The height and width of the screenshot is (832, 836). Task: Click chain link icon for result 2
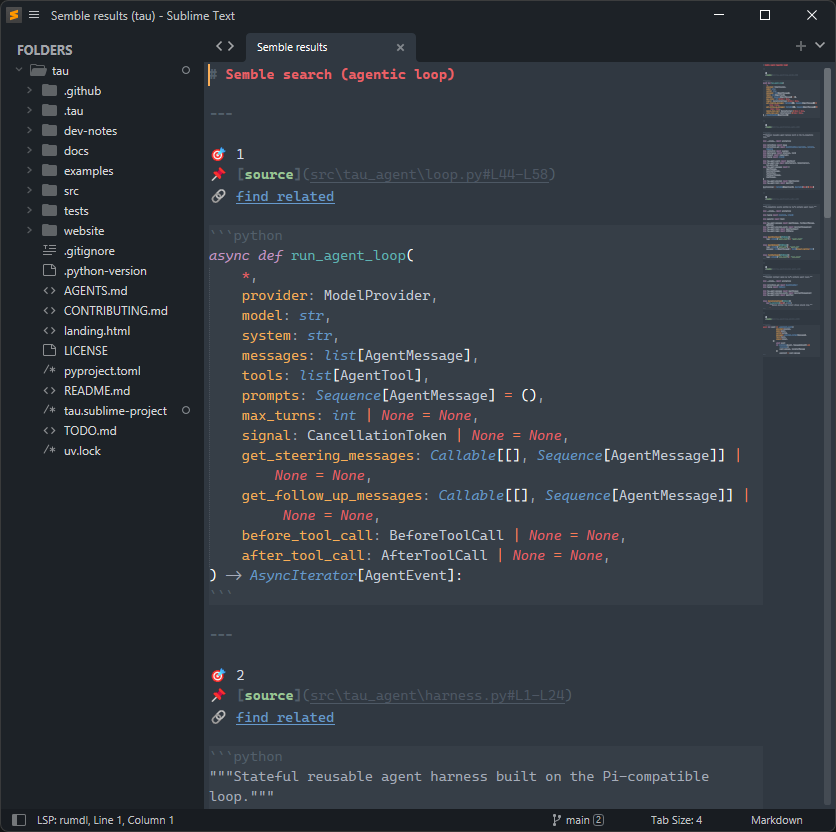click(x=218, y=717)
